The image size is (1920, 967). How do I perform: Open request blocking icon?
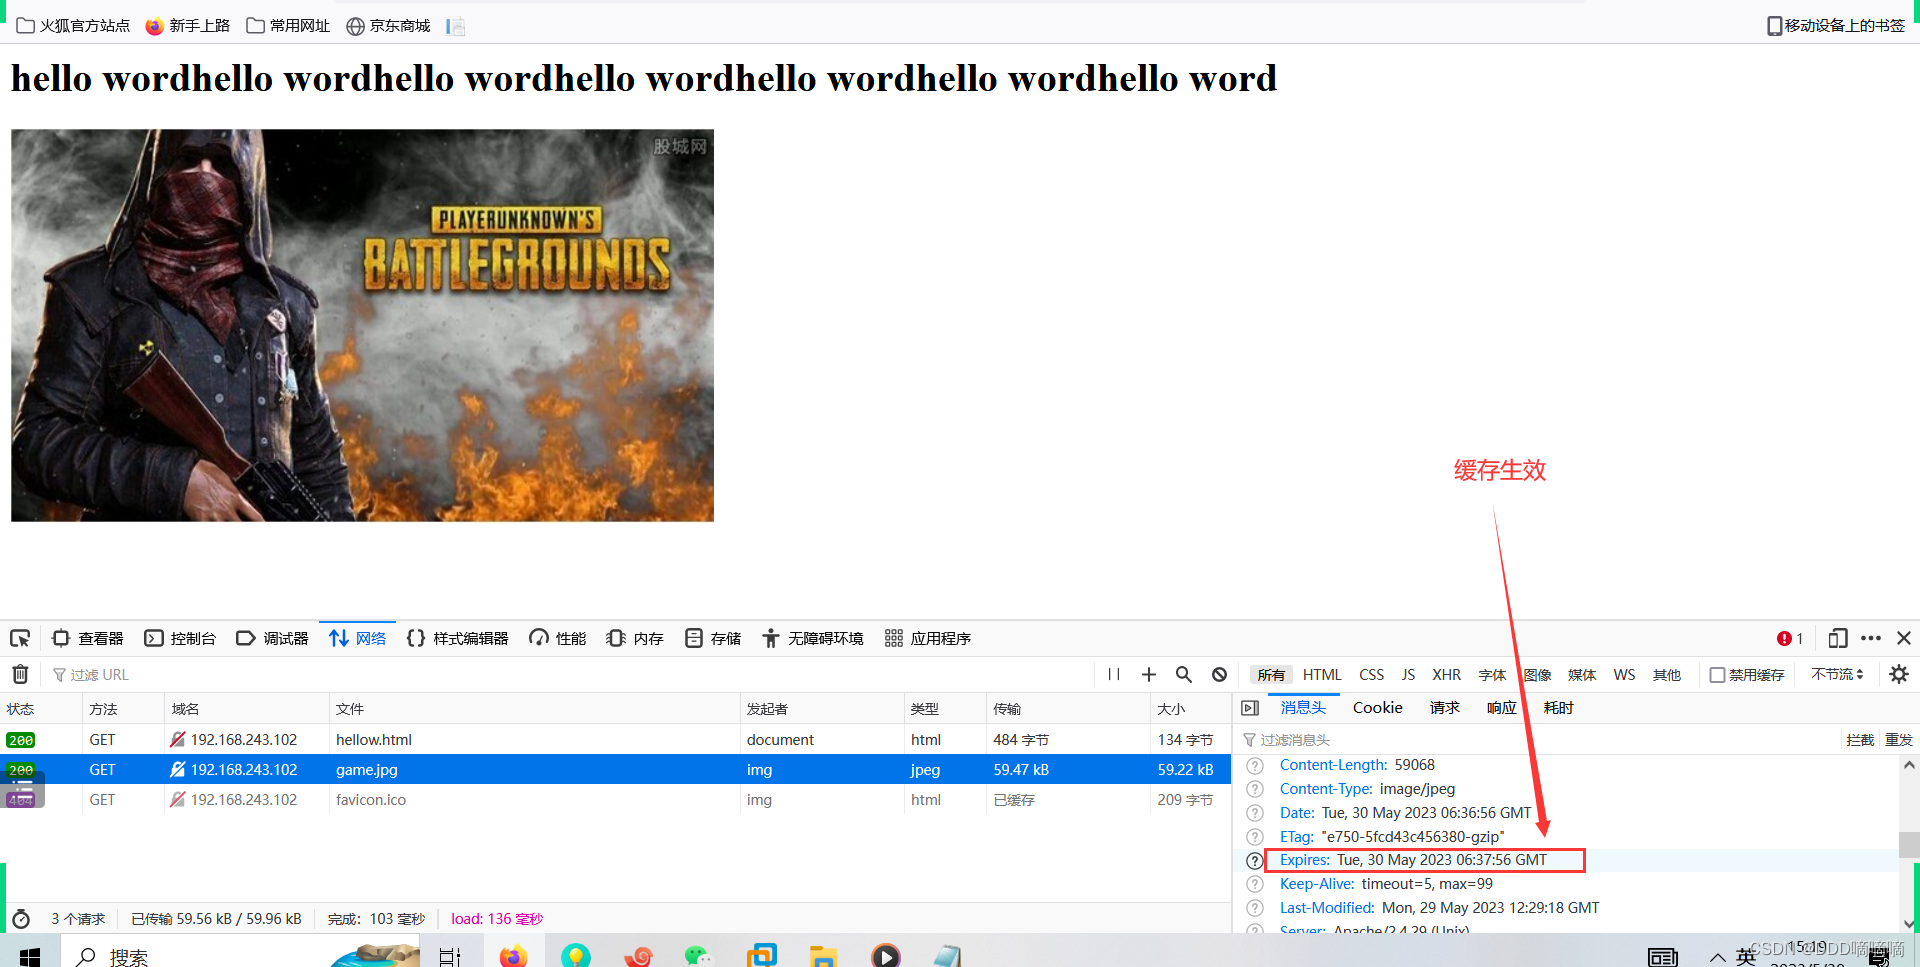pyautogui.click(x=1219, y=674)
